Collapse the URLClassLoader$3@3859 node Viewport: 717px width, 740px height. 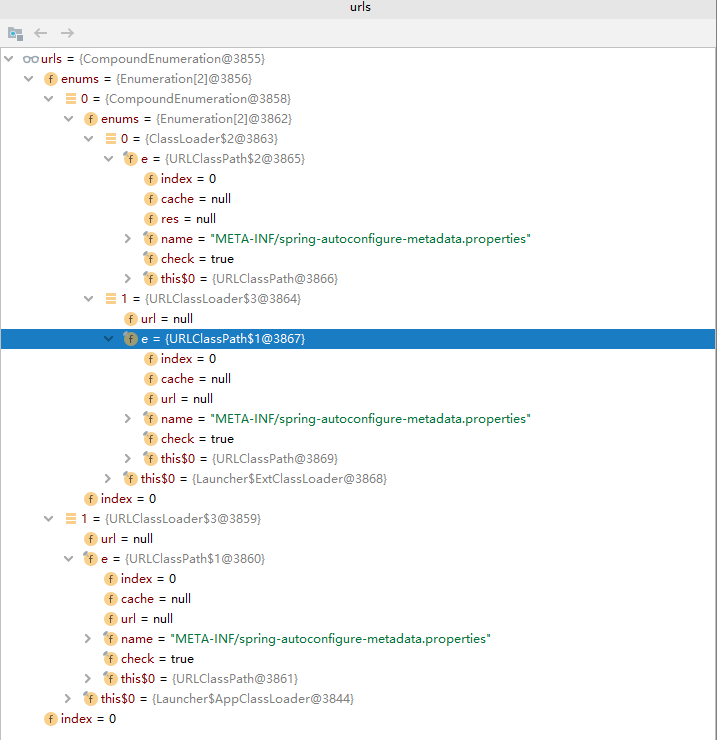(48, 519)
